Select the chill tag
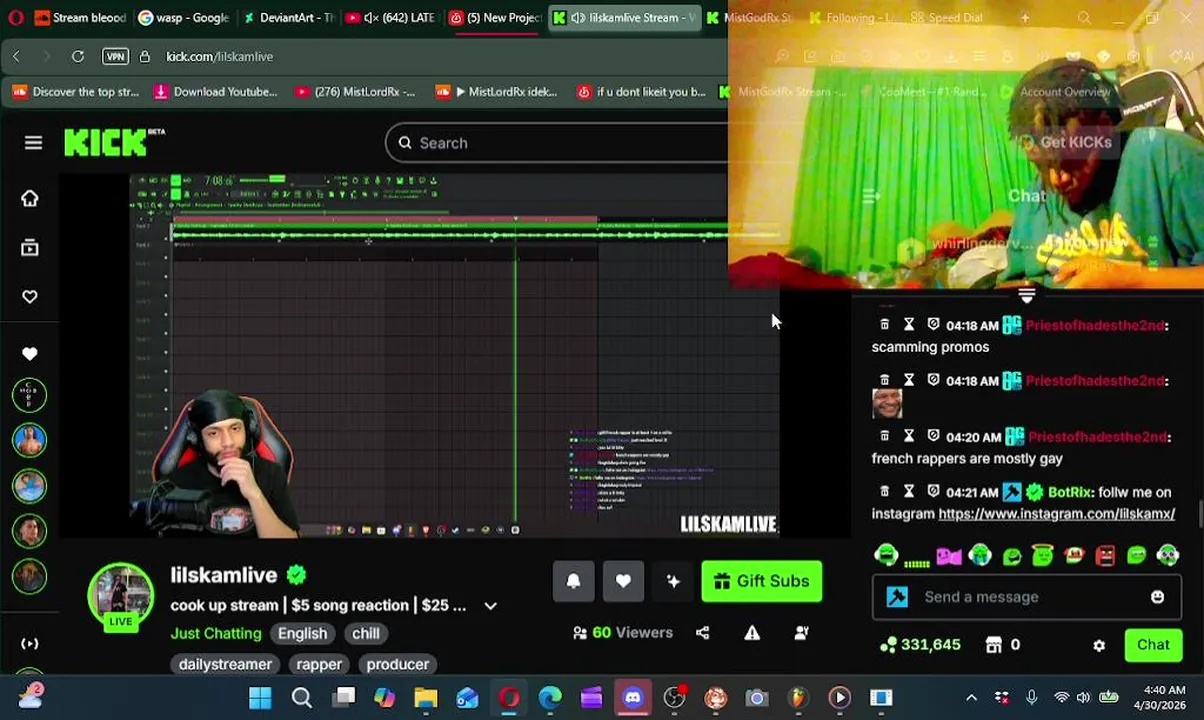The height and width of the screenshot is (720, 1204). (x=365, y=633)
